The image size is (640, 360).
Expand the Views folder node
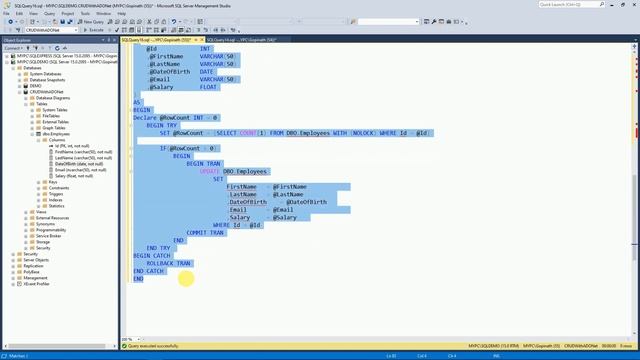click(26, 212)
